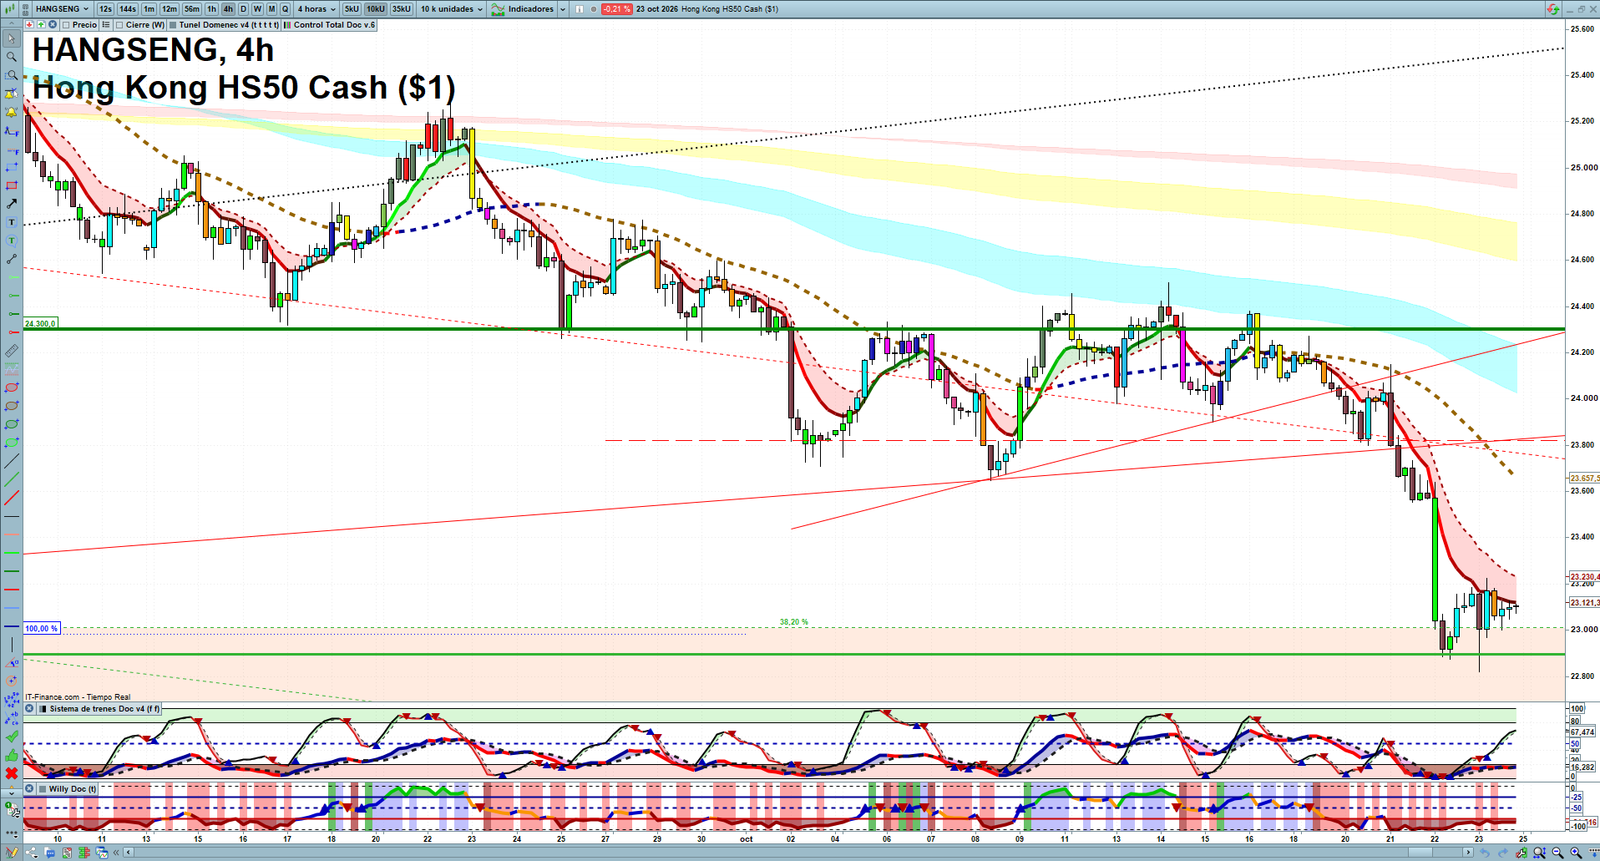
Task: Toggle the Precio checkbox
Action: click(66, 25)
